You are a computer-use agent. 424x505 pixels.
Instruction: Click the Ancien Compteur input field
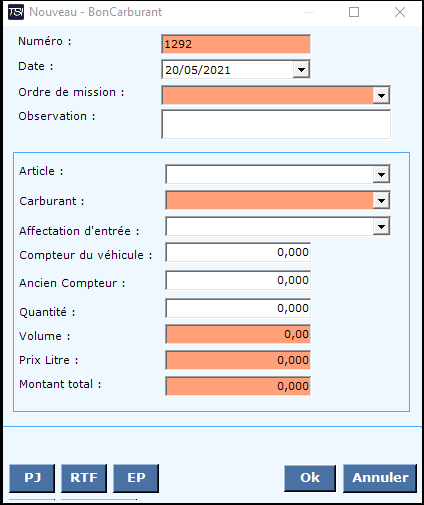coord(238,280)
